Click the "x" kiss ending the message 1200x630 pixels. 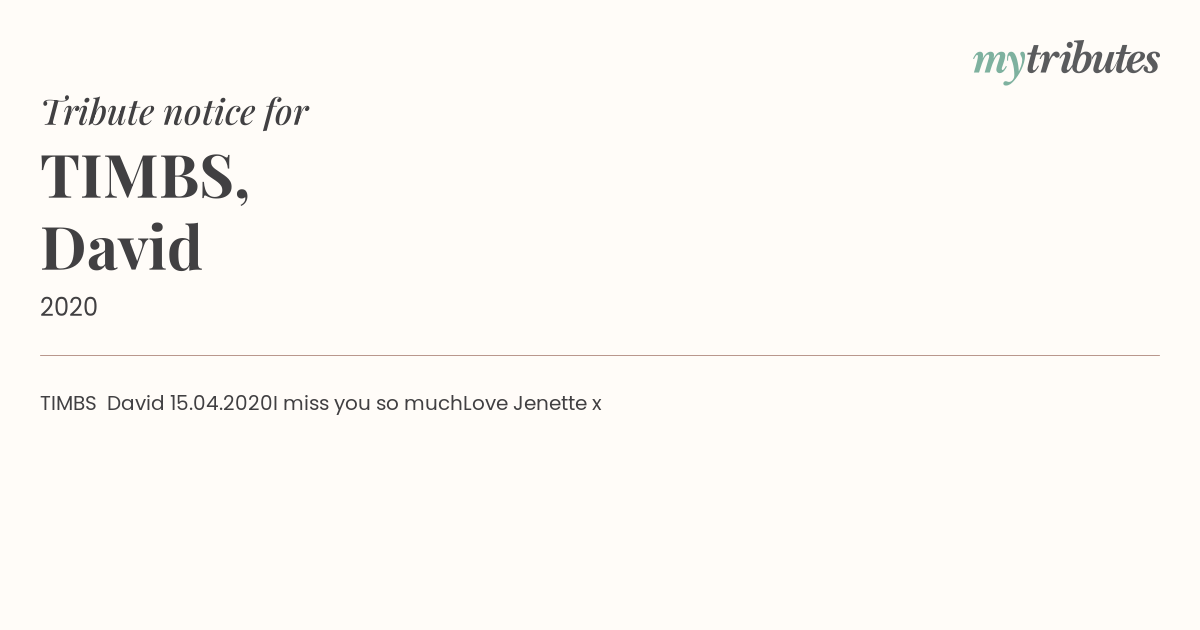596,404
